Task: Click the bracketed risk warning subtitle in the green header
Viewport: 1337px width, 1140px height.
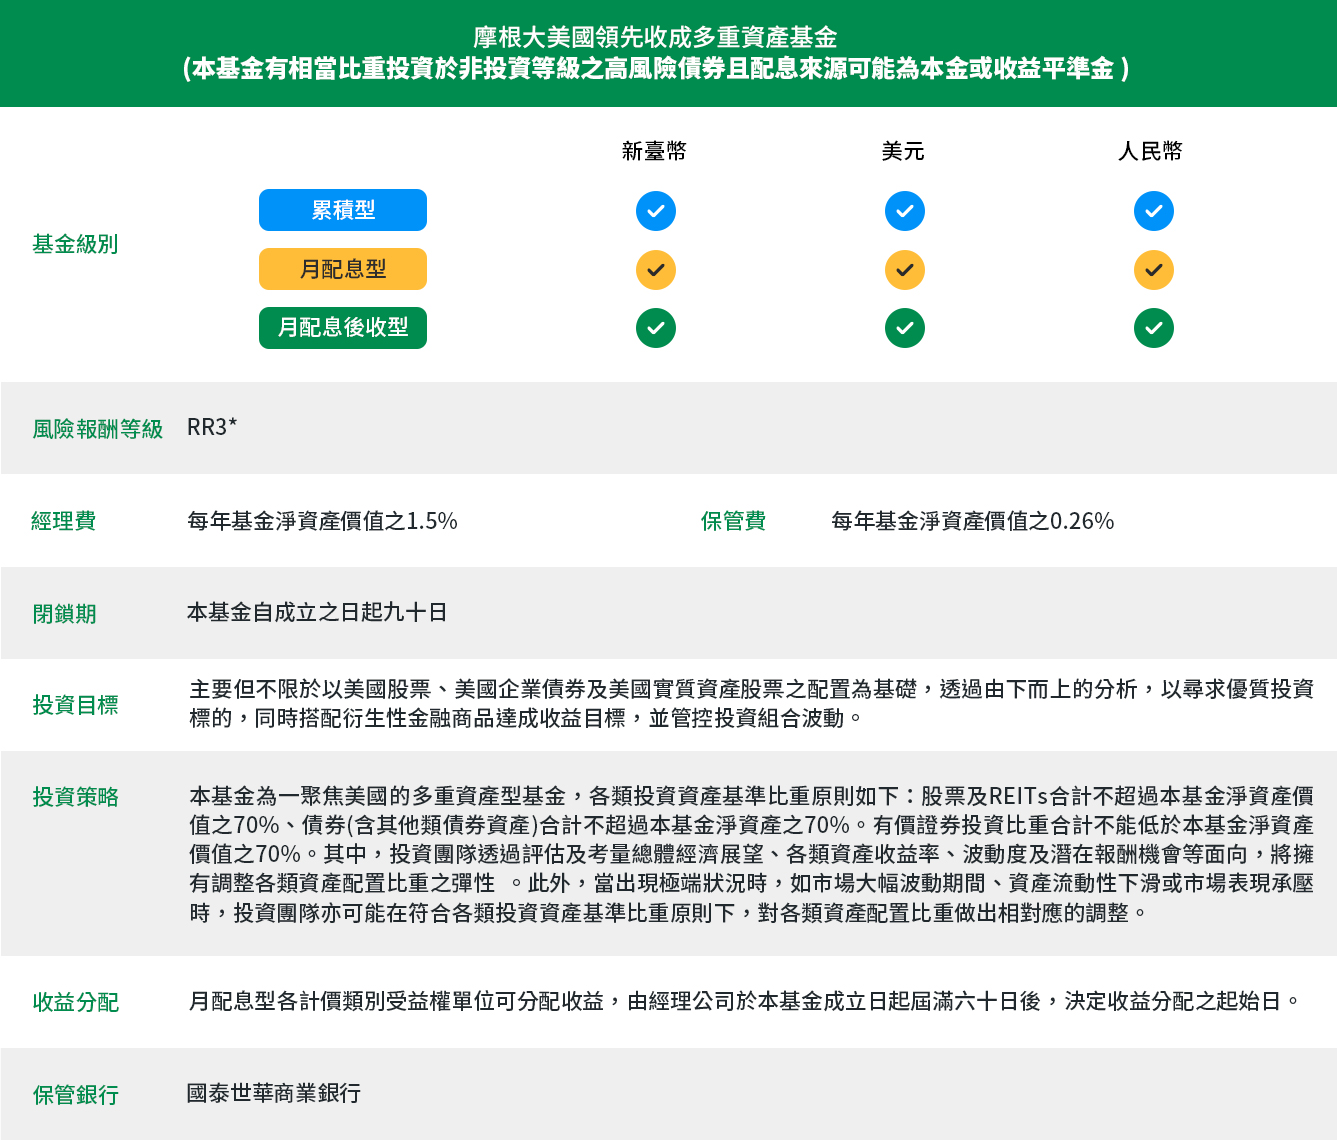Action: [x=656, y=68]
